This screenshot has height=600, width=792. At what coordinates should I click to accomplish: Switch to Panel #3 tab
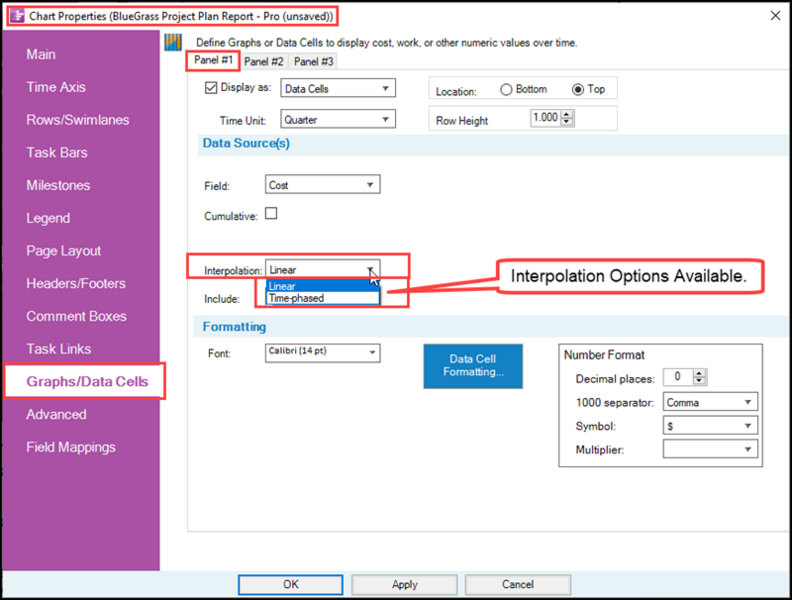314,62
